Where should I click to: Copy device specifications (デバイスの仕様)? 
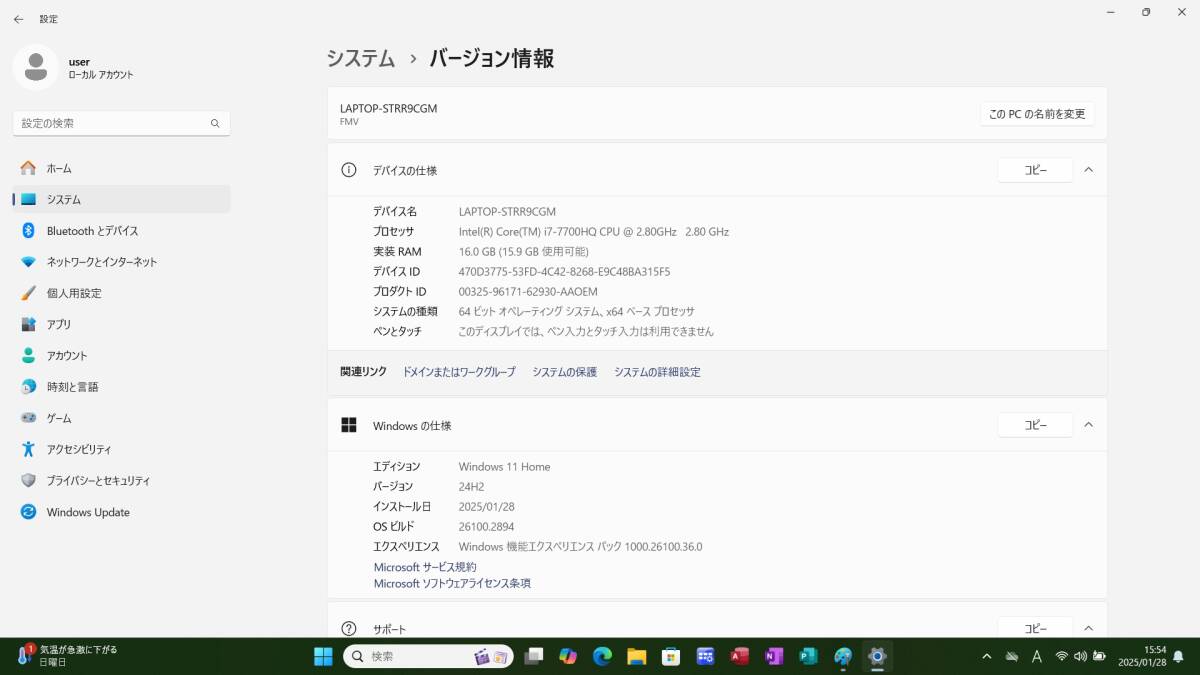coord(1035,170)
